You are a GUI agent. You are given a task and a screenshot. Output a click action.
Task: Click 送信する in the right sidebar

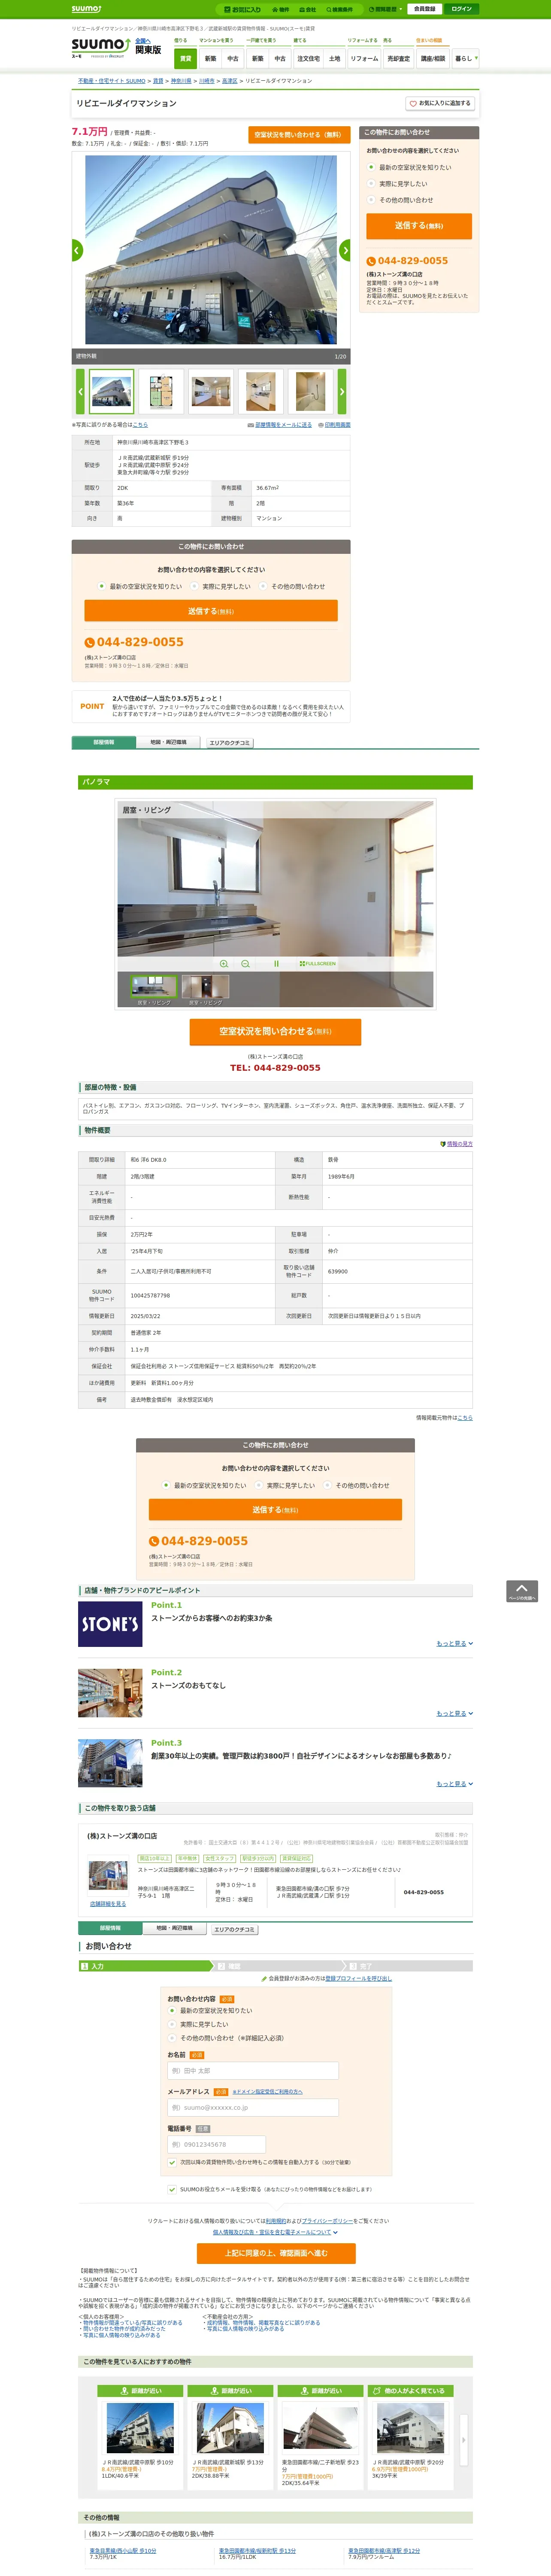pyautogui.click(x=418, y=226)
